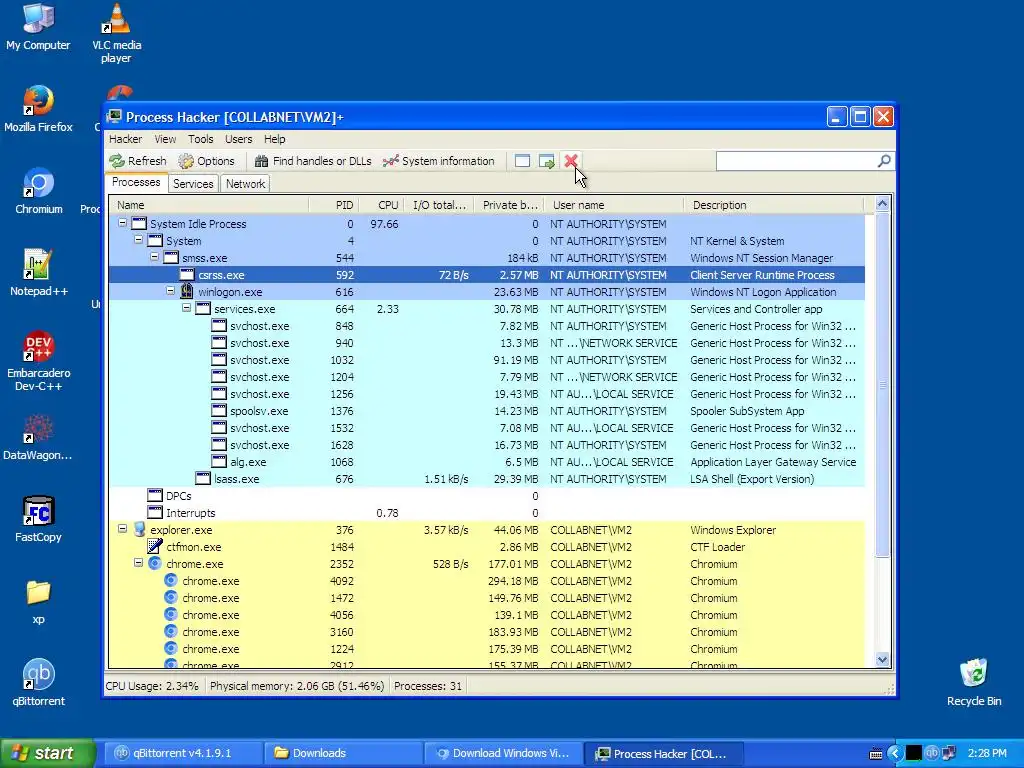The image size is (1024, 768).
Task: Click the scrollbar down arrow
Action: point(882,659)
